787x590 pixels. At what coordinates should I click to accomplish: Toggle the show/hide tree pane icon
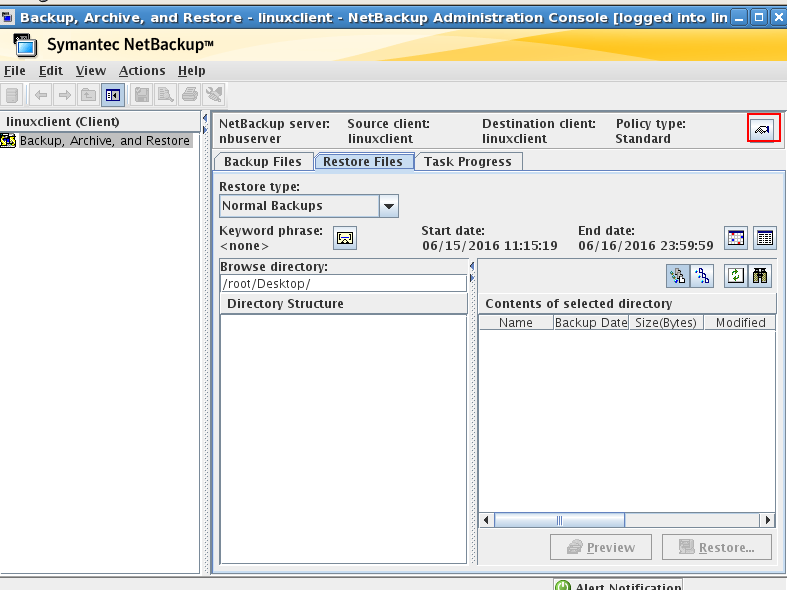pos(113,95)
